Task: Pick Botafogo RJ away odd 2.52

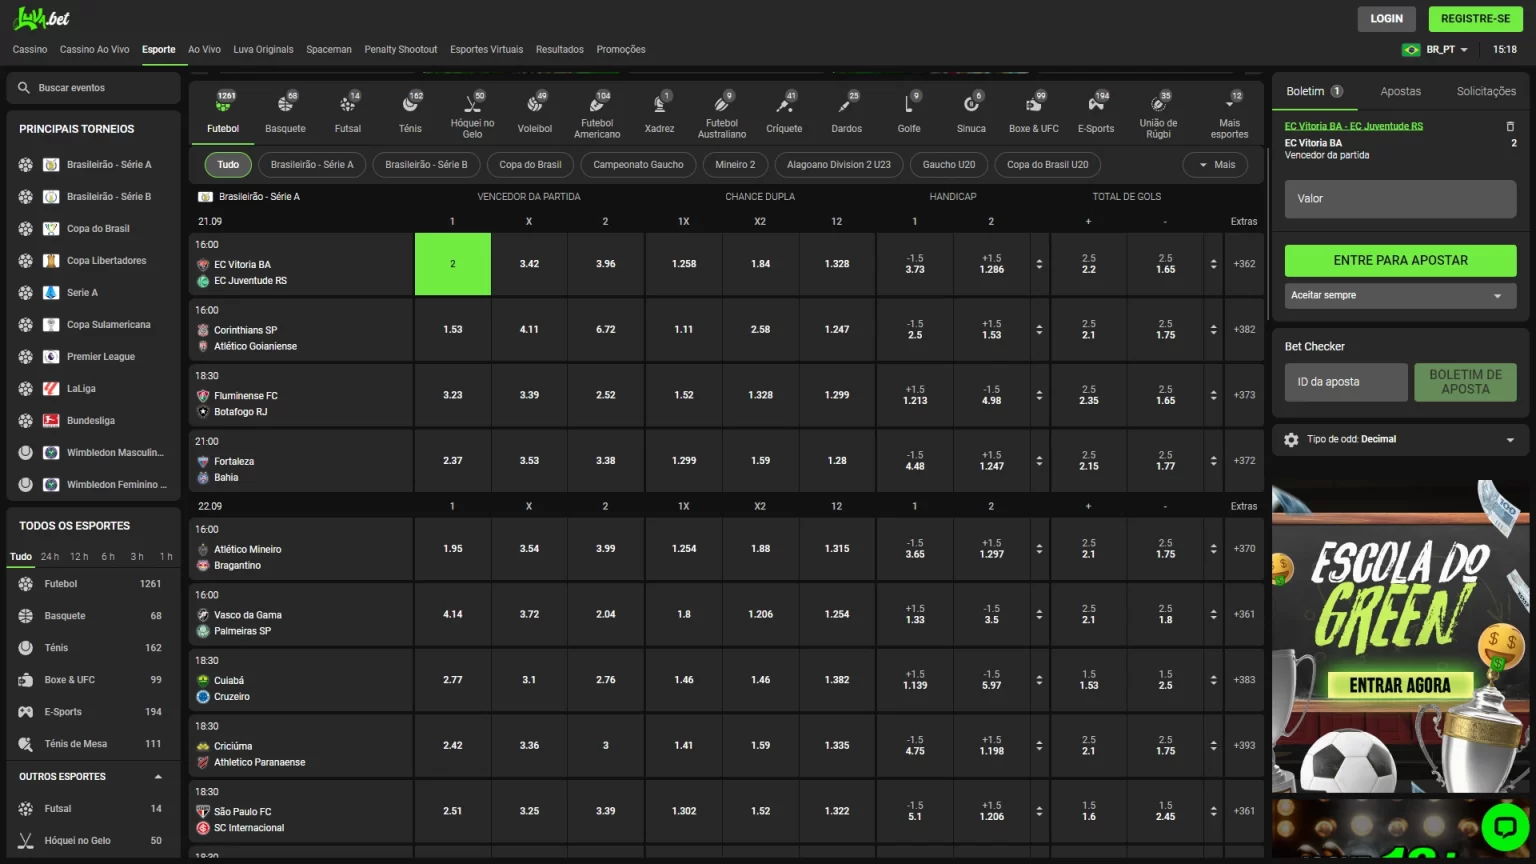Action: pos(606,395)
